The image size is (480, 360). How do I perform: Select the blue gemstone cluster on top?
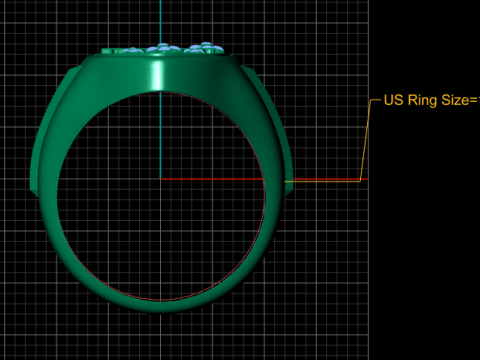[x=173, y=49]
